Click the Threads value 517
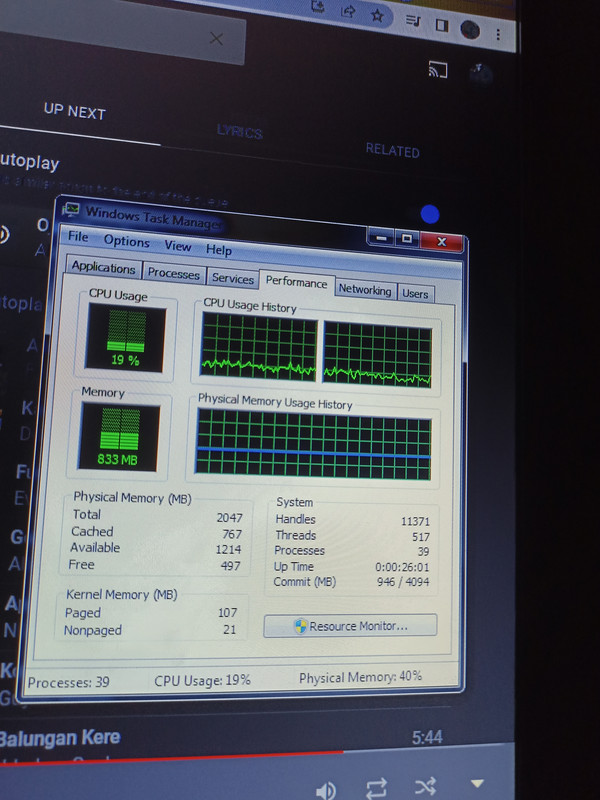600x800 pixels. pyautogui.click(x=421, y=537)
